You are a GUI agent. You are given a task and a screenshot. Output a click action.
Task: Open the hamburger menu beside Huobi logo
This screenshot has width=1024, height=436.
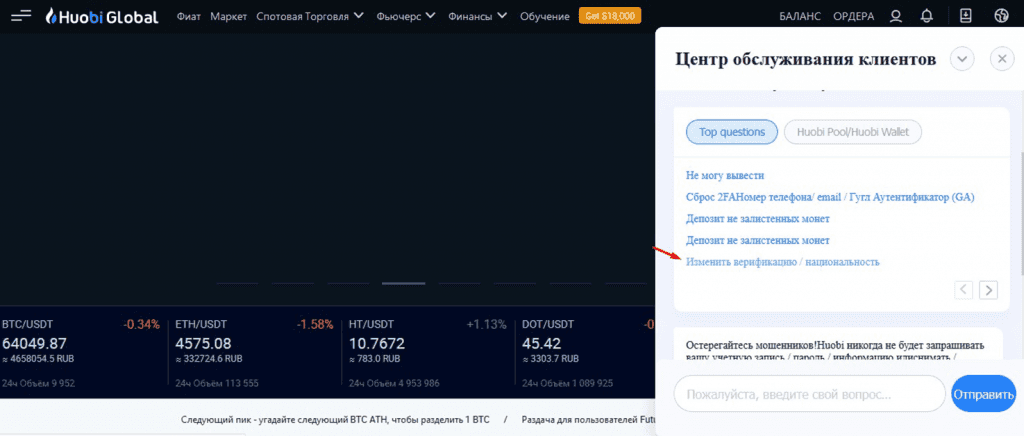coord(21,16)
